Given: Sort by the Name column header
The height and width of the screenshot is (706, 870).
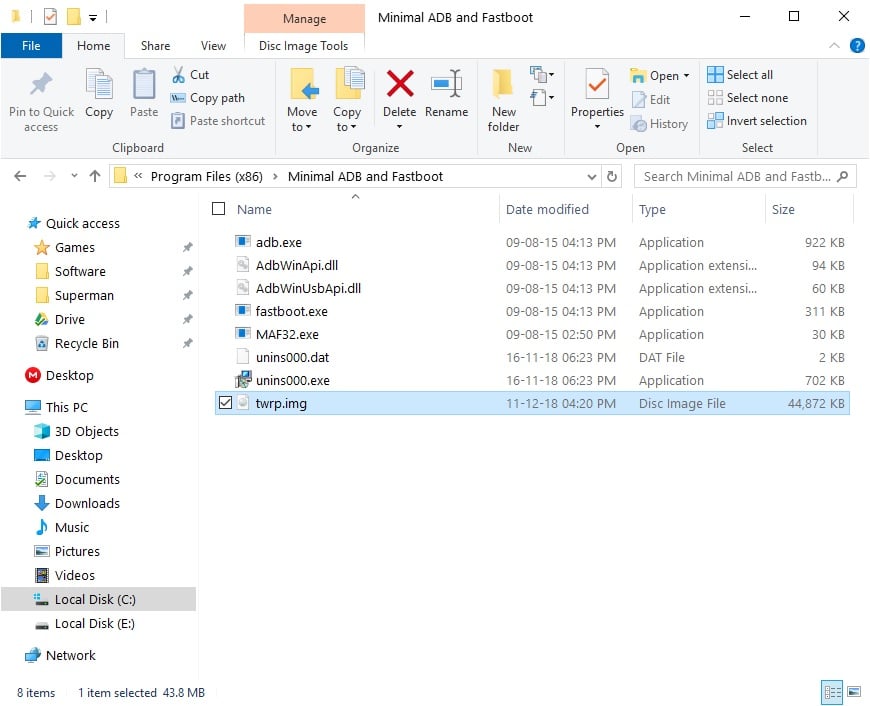Looking at the screenshot, I should (254, 209).
